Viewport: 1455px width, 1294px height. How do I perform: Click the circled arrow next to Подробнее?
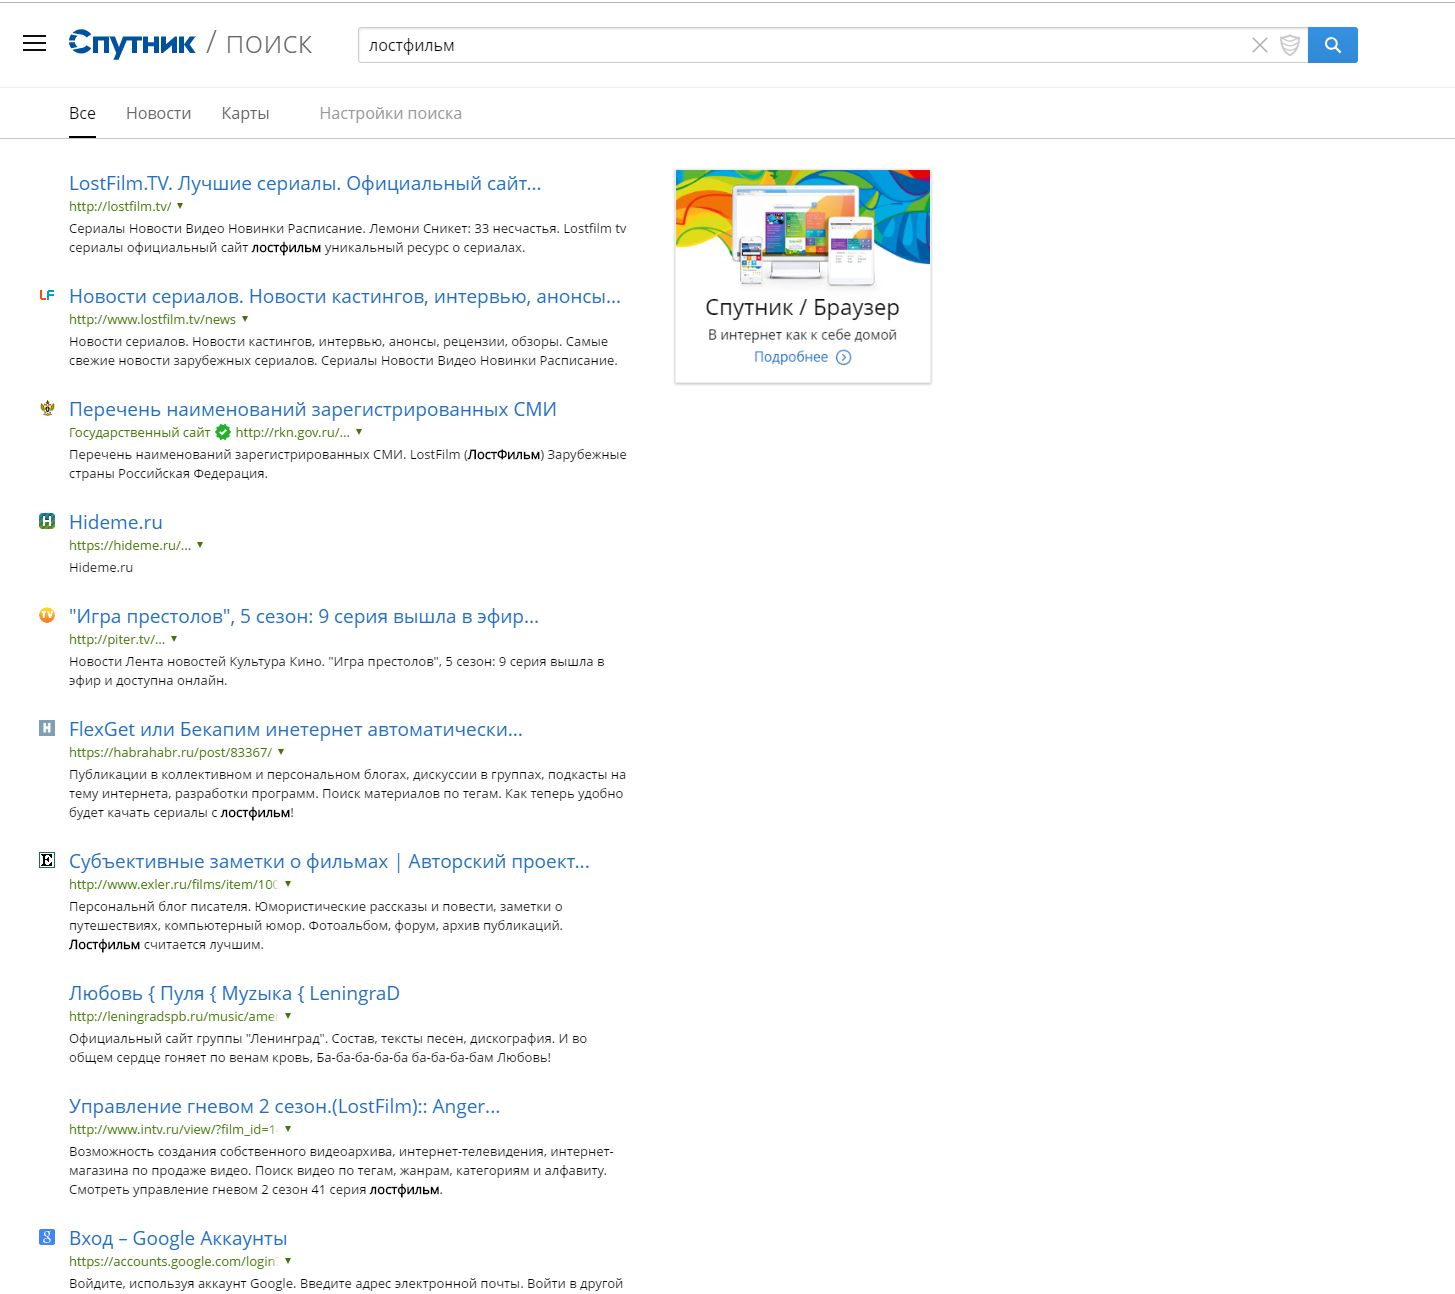(x=843, y=357)
